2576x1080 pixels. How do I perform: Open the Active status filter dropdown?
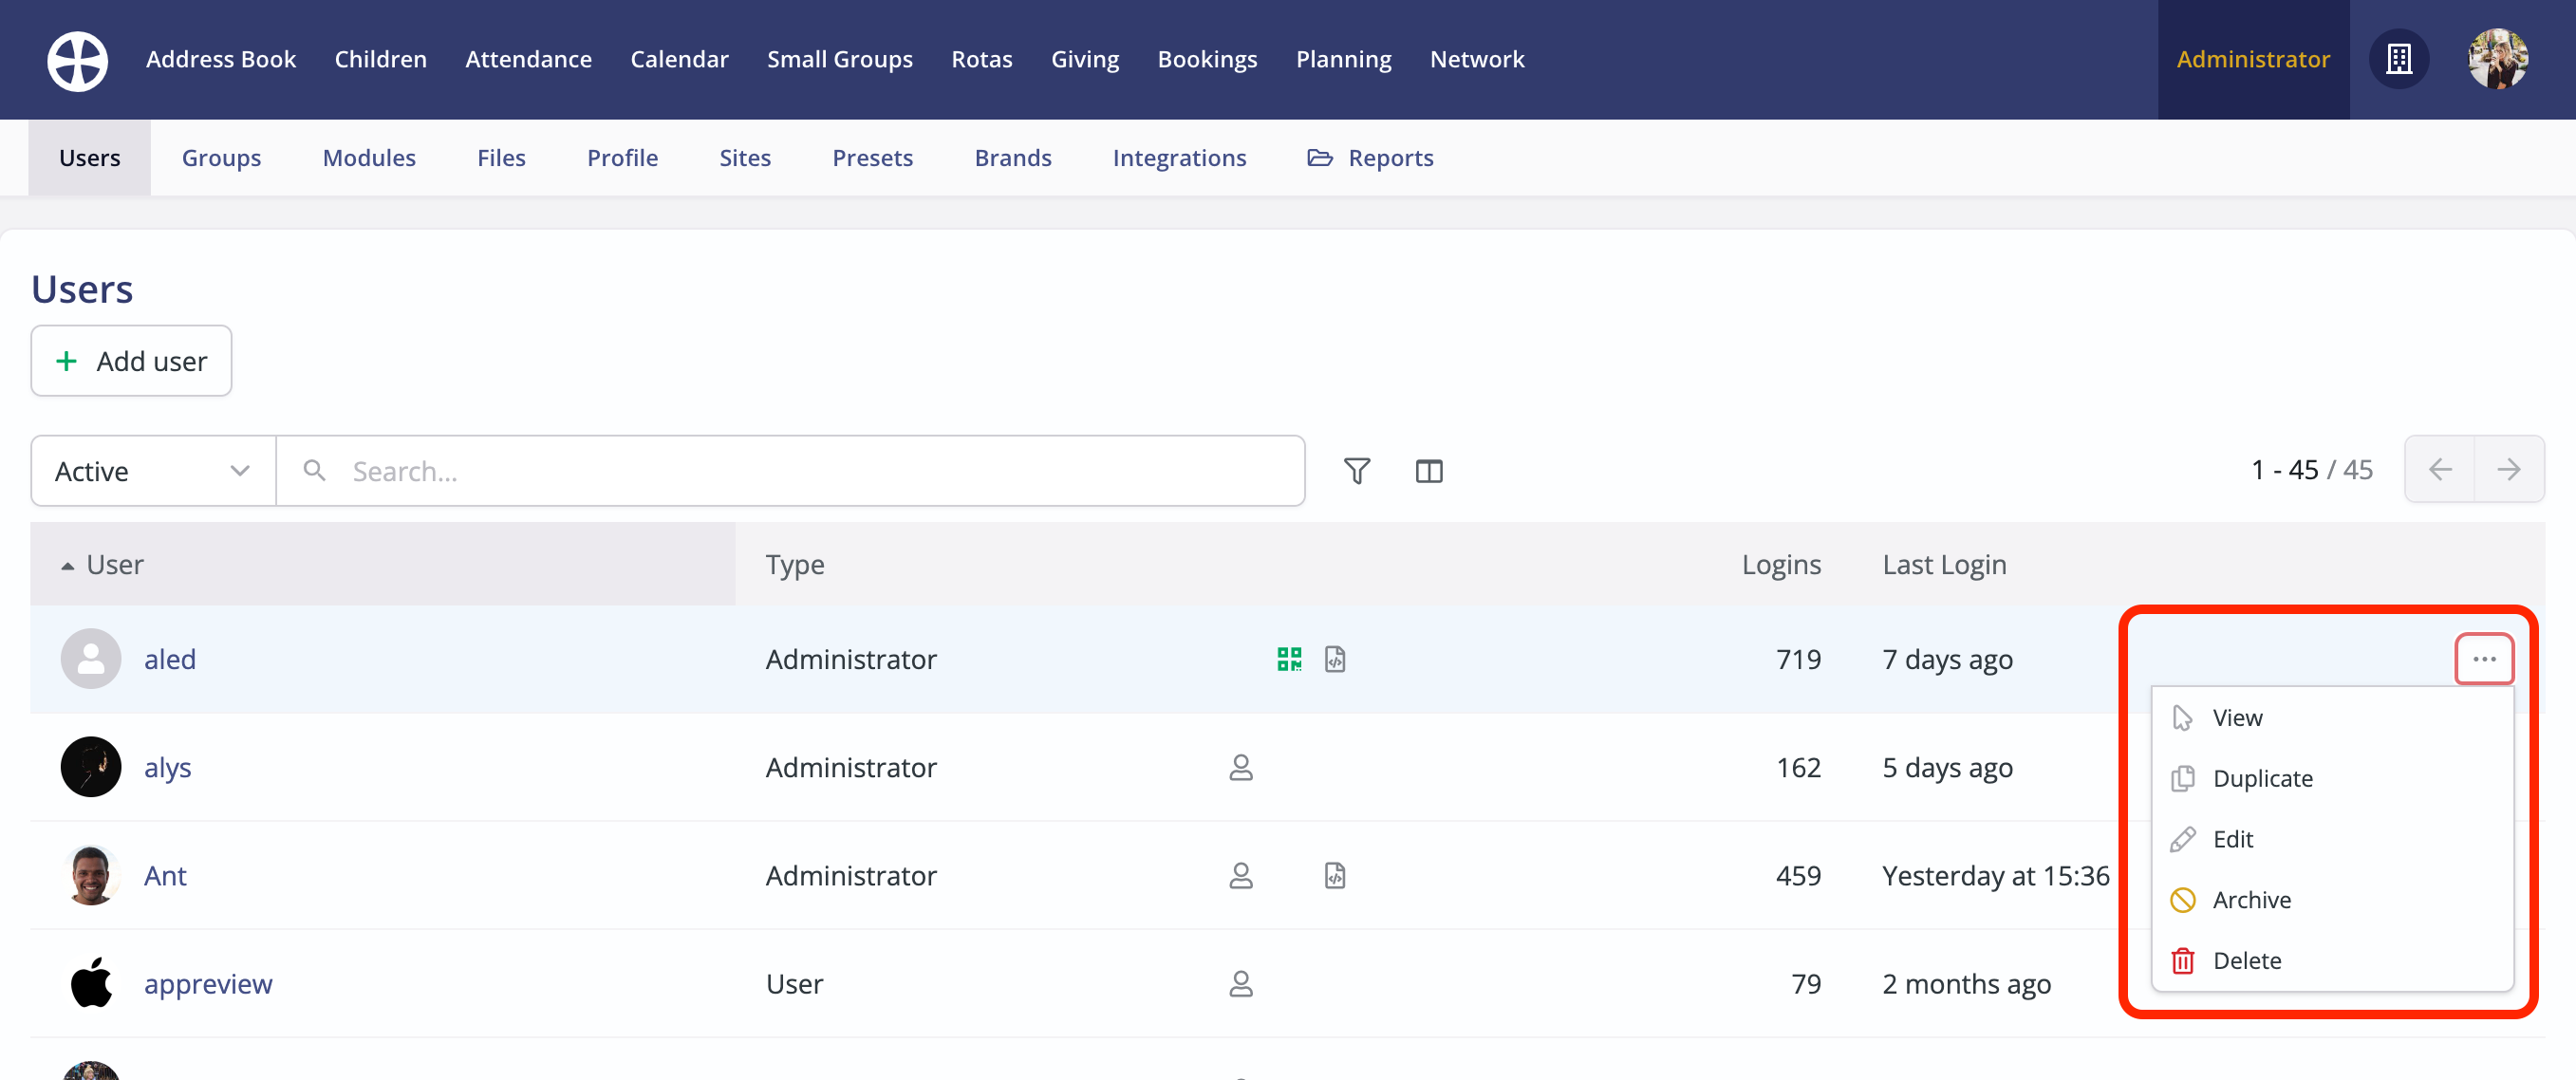coord(150,470)
